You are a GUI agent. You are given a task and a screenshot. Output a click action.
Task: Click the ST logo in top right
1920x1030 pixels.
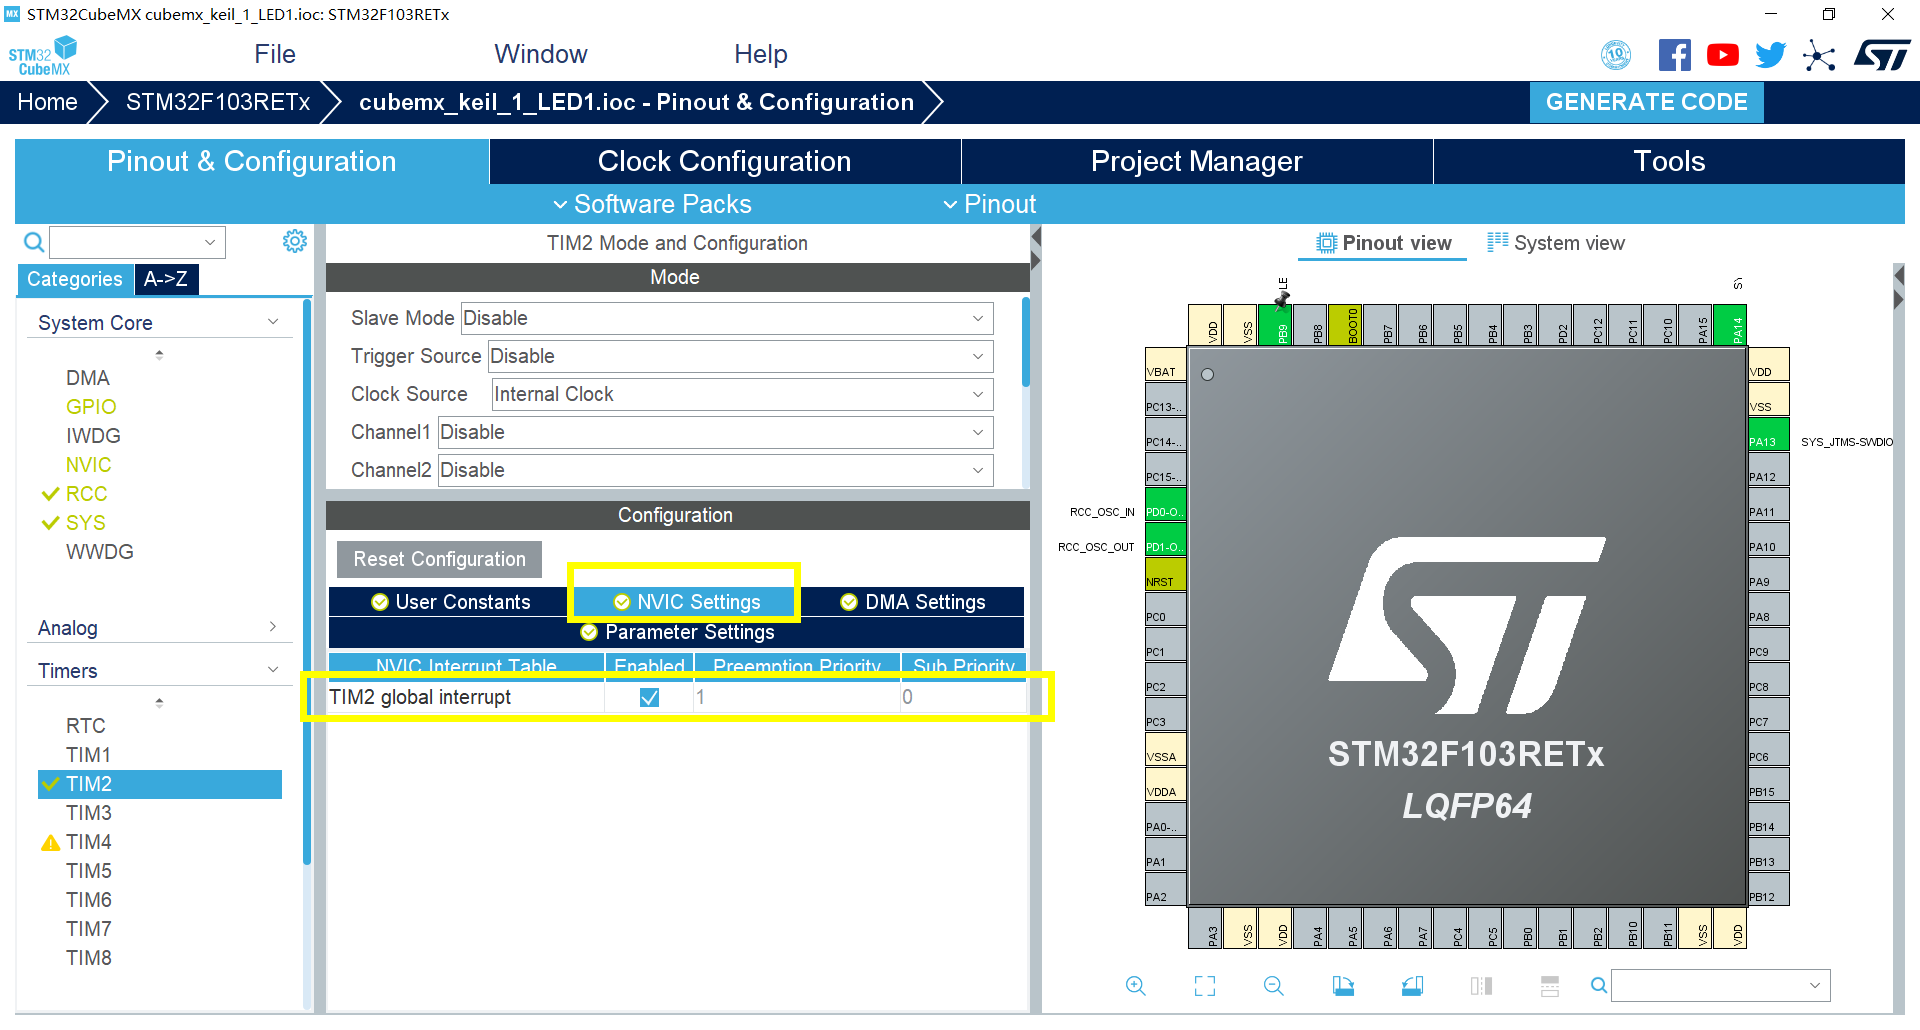click(x=1882, y=55)
